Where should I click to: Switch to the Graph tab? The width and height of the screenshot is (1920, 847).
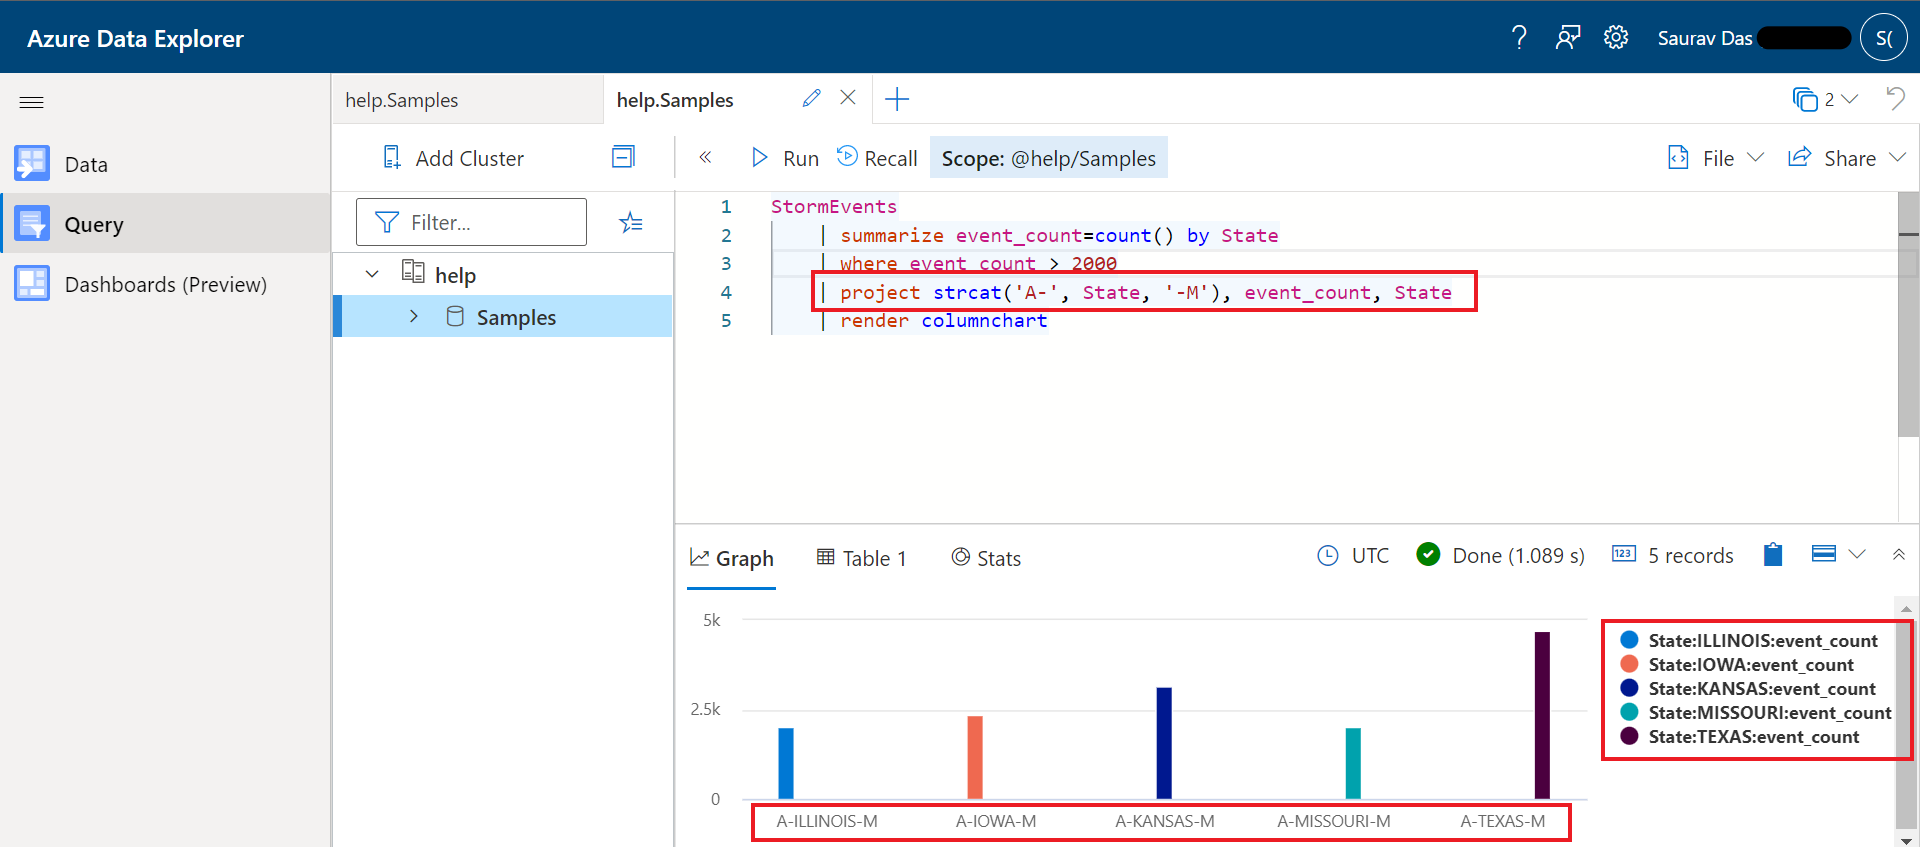click(732, 558)
